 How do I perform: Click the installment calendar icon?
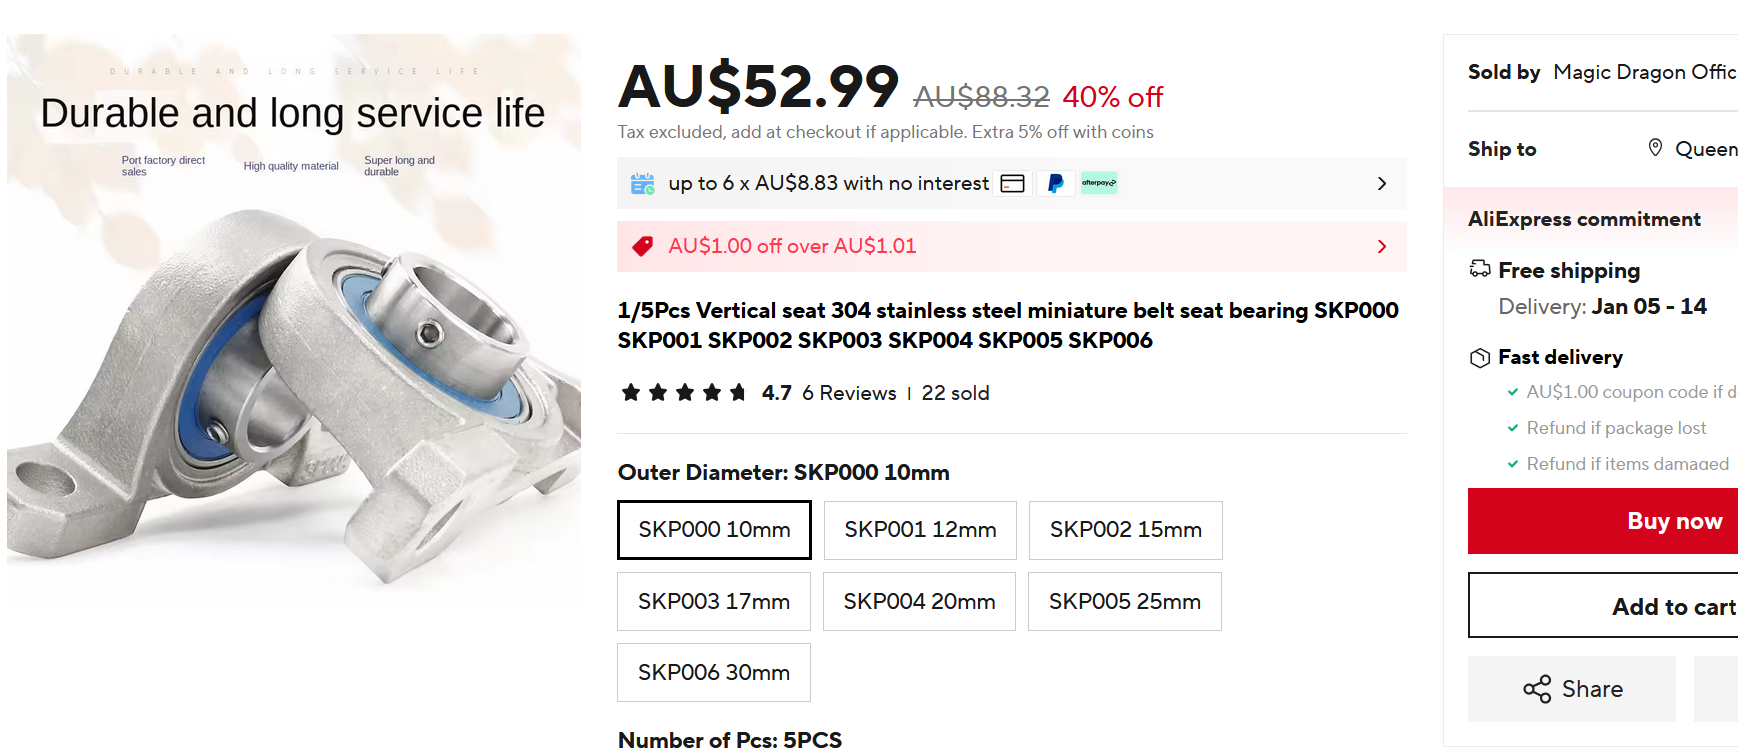[x=643, y=183]
